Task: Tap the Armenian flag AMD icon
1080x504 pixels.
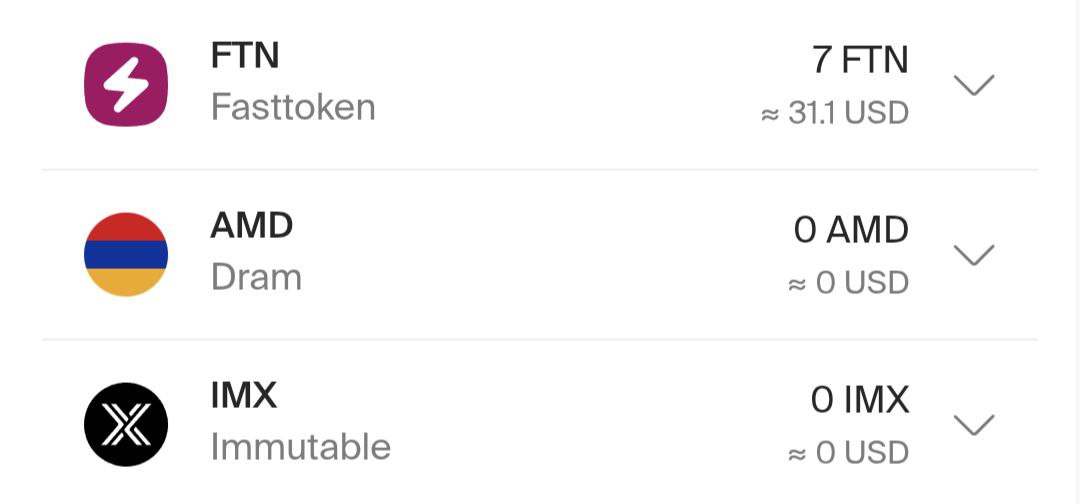Action: click(126, 254)
